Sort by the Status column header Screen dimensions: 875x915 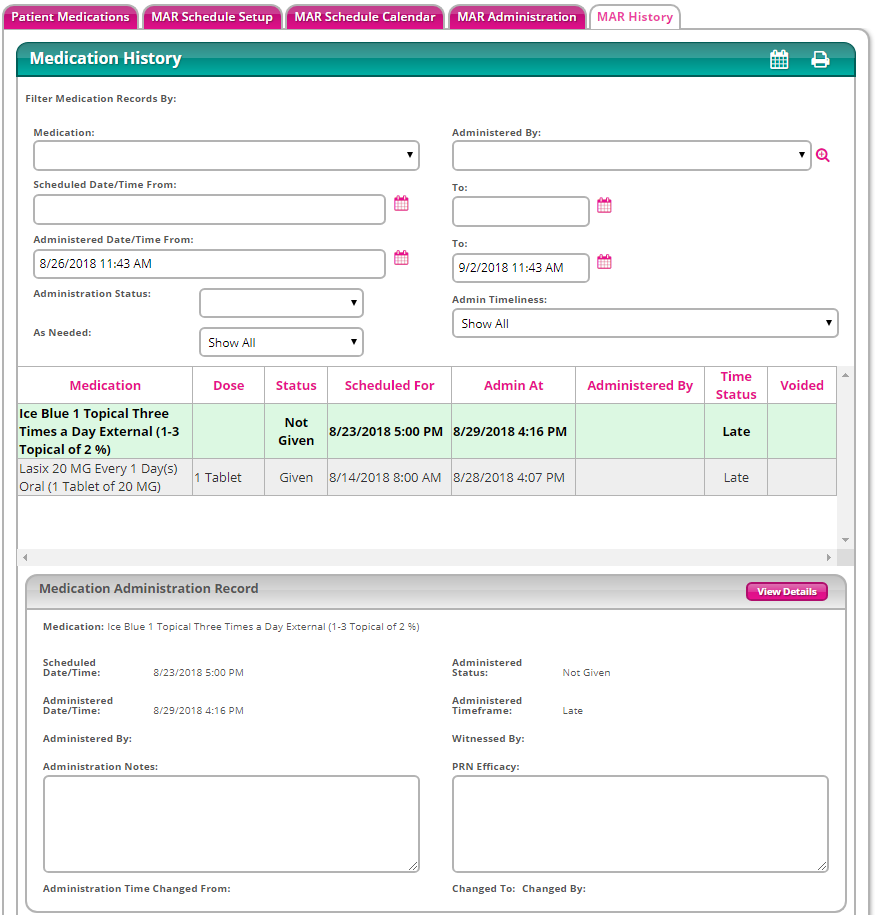pos(296,385)
